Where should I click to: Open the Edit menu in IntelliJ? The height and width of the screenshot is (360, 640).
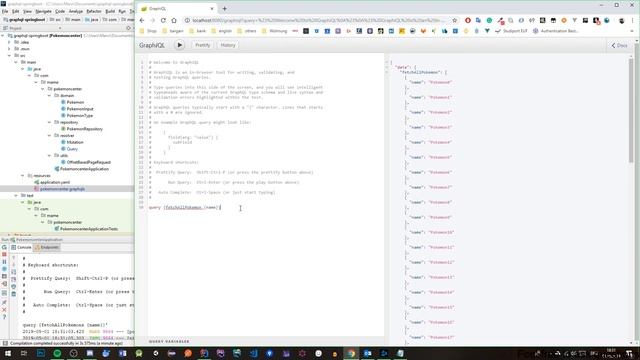coord(16,11)
